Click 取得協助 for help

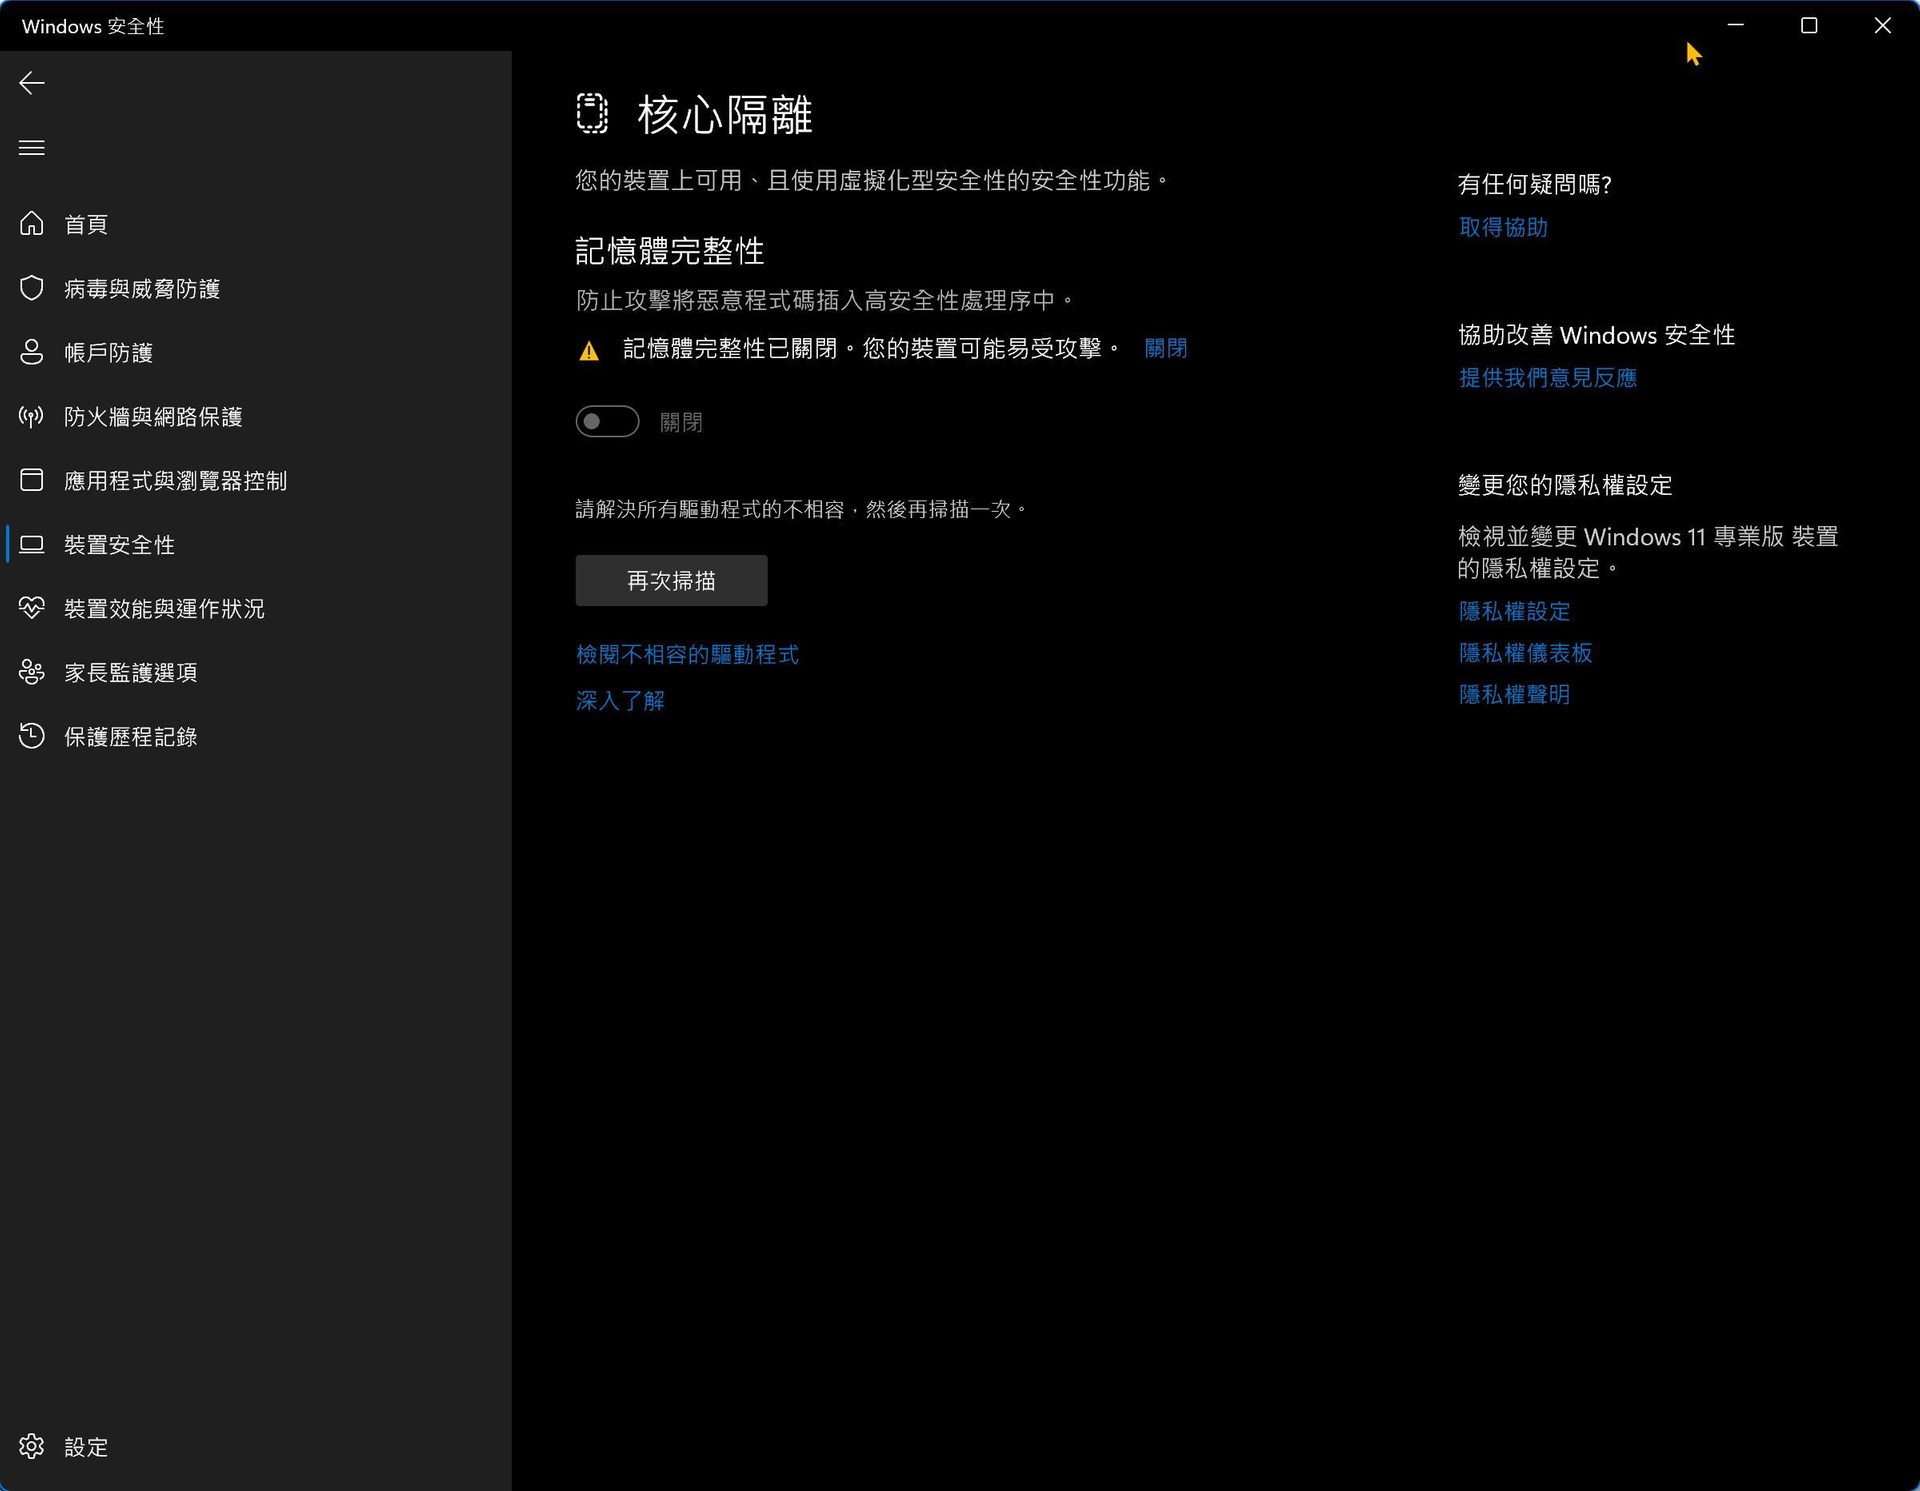[x=1502, y=228]
